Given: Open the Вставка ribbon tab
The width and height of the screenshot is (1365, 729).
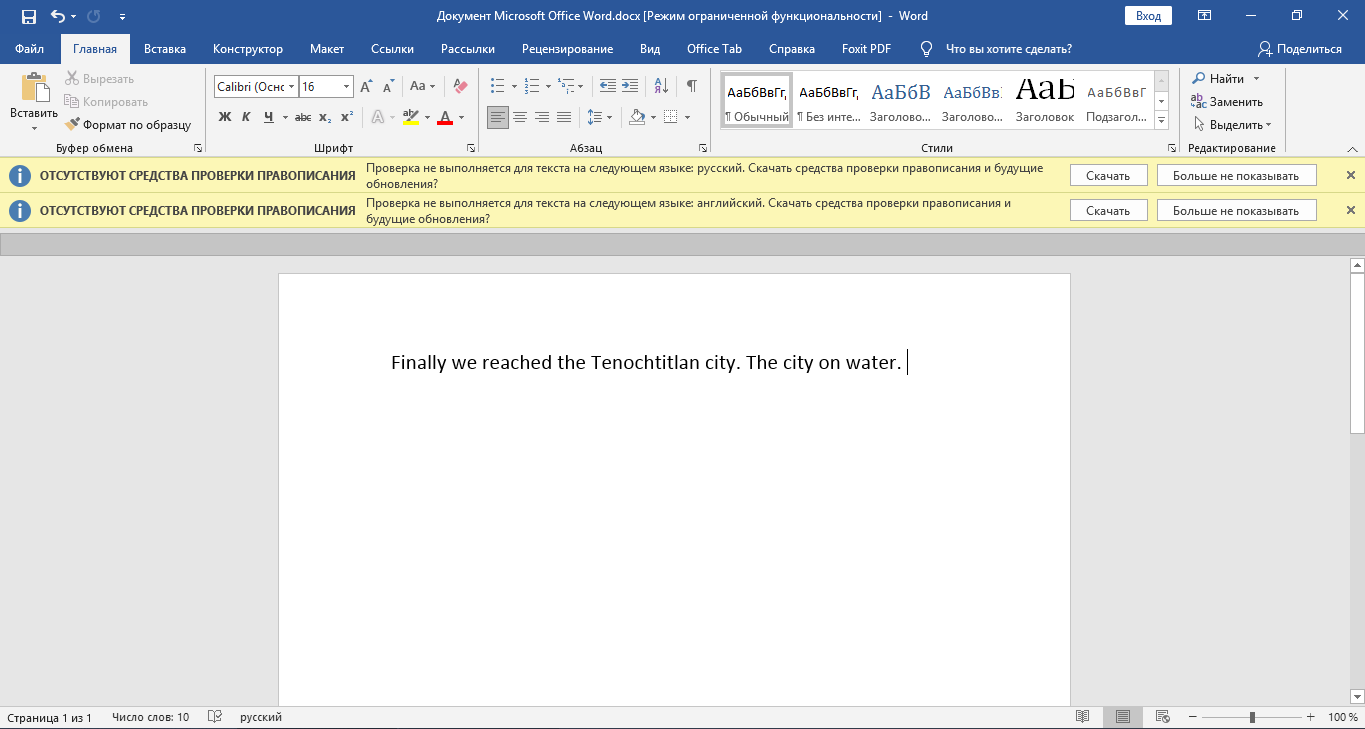Looking at the screenshot, I should coord(164,49).
